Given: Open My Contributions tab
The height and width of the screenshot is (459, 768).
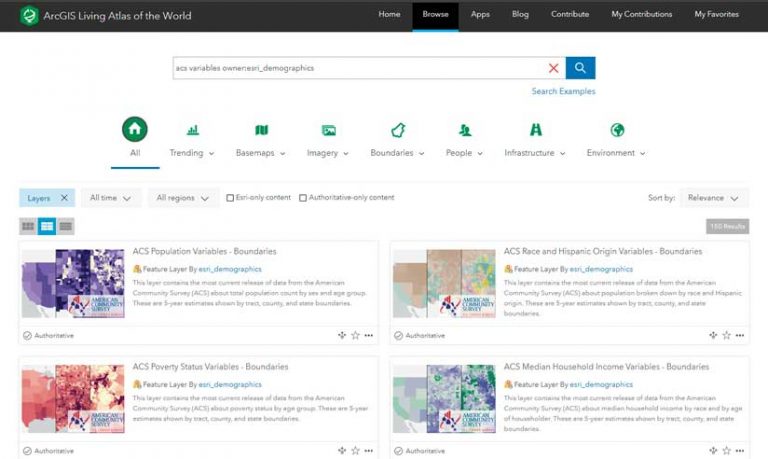Looking at the screenshot, I should click(x=642, y=15).
